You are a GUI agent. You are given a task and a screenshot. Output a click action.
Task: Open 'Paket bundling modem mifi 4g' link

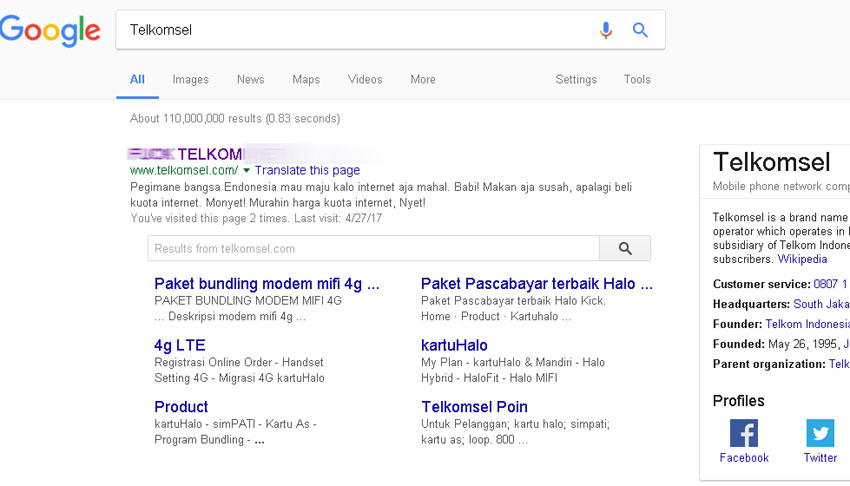267,284
